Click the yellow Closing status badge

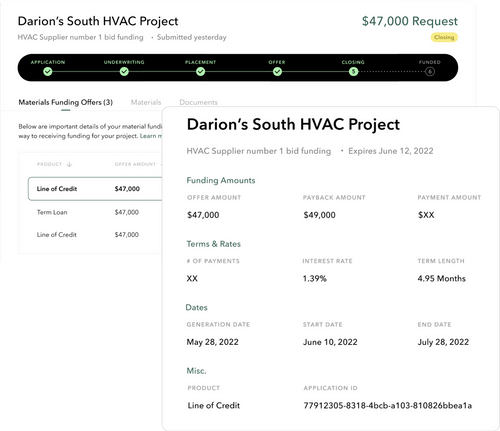click(444, 37)
